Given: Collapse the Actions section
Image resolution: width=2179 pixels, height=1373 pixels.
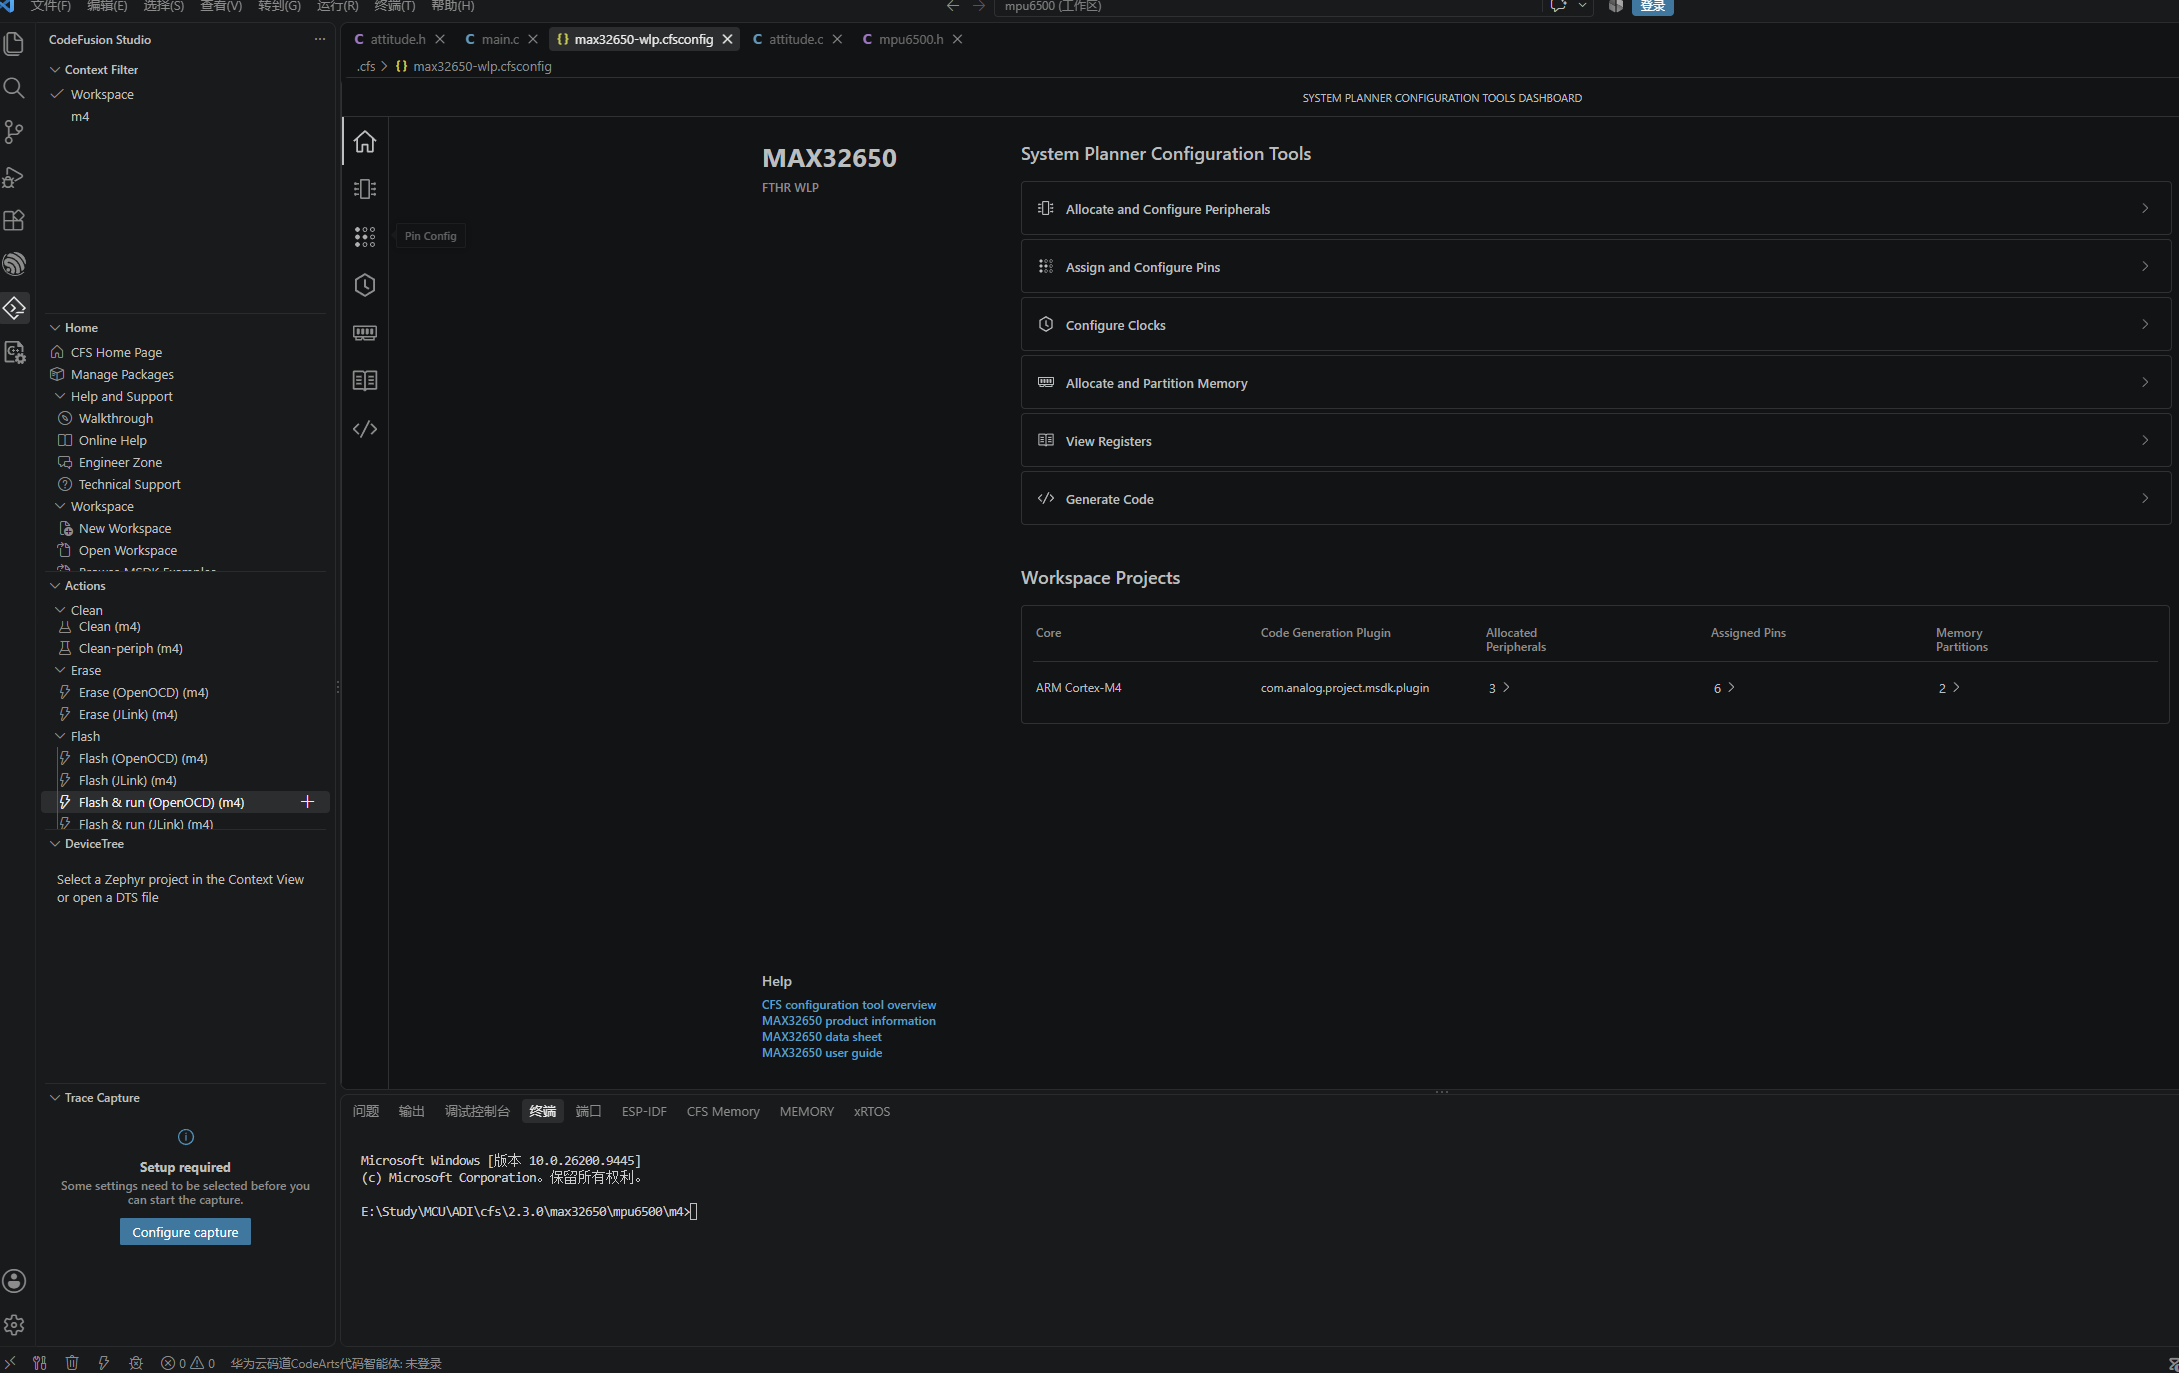Looking at the screenshot, I should point(55,586).
